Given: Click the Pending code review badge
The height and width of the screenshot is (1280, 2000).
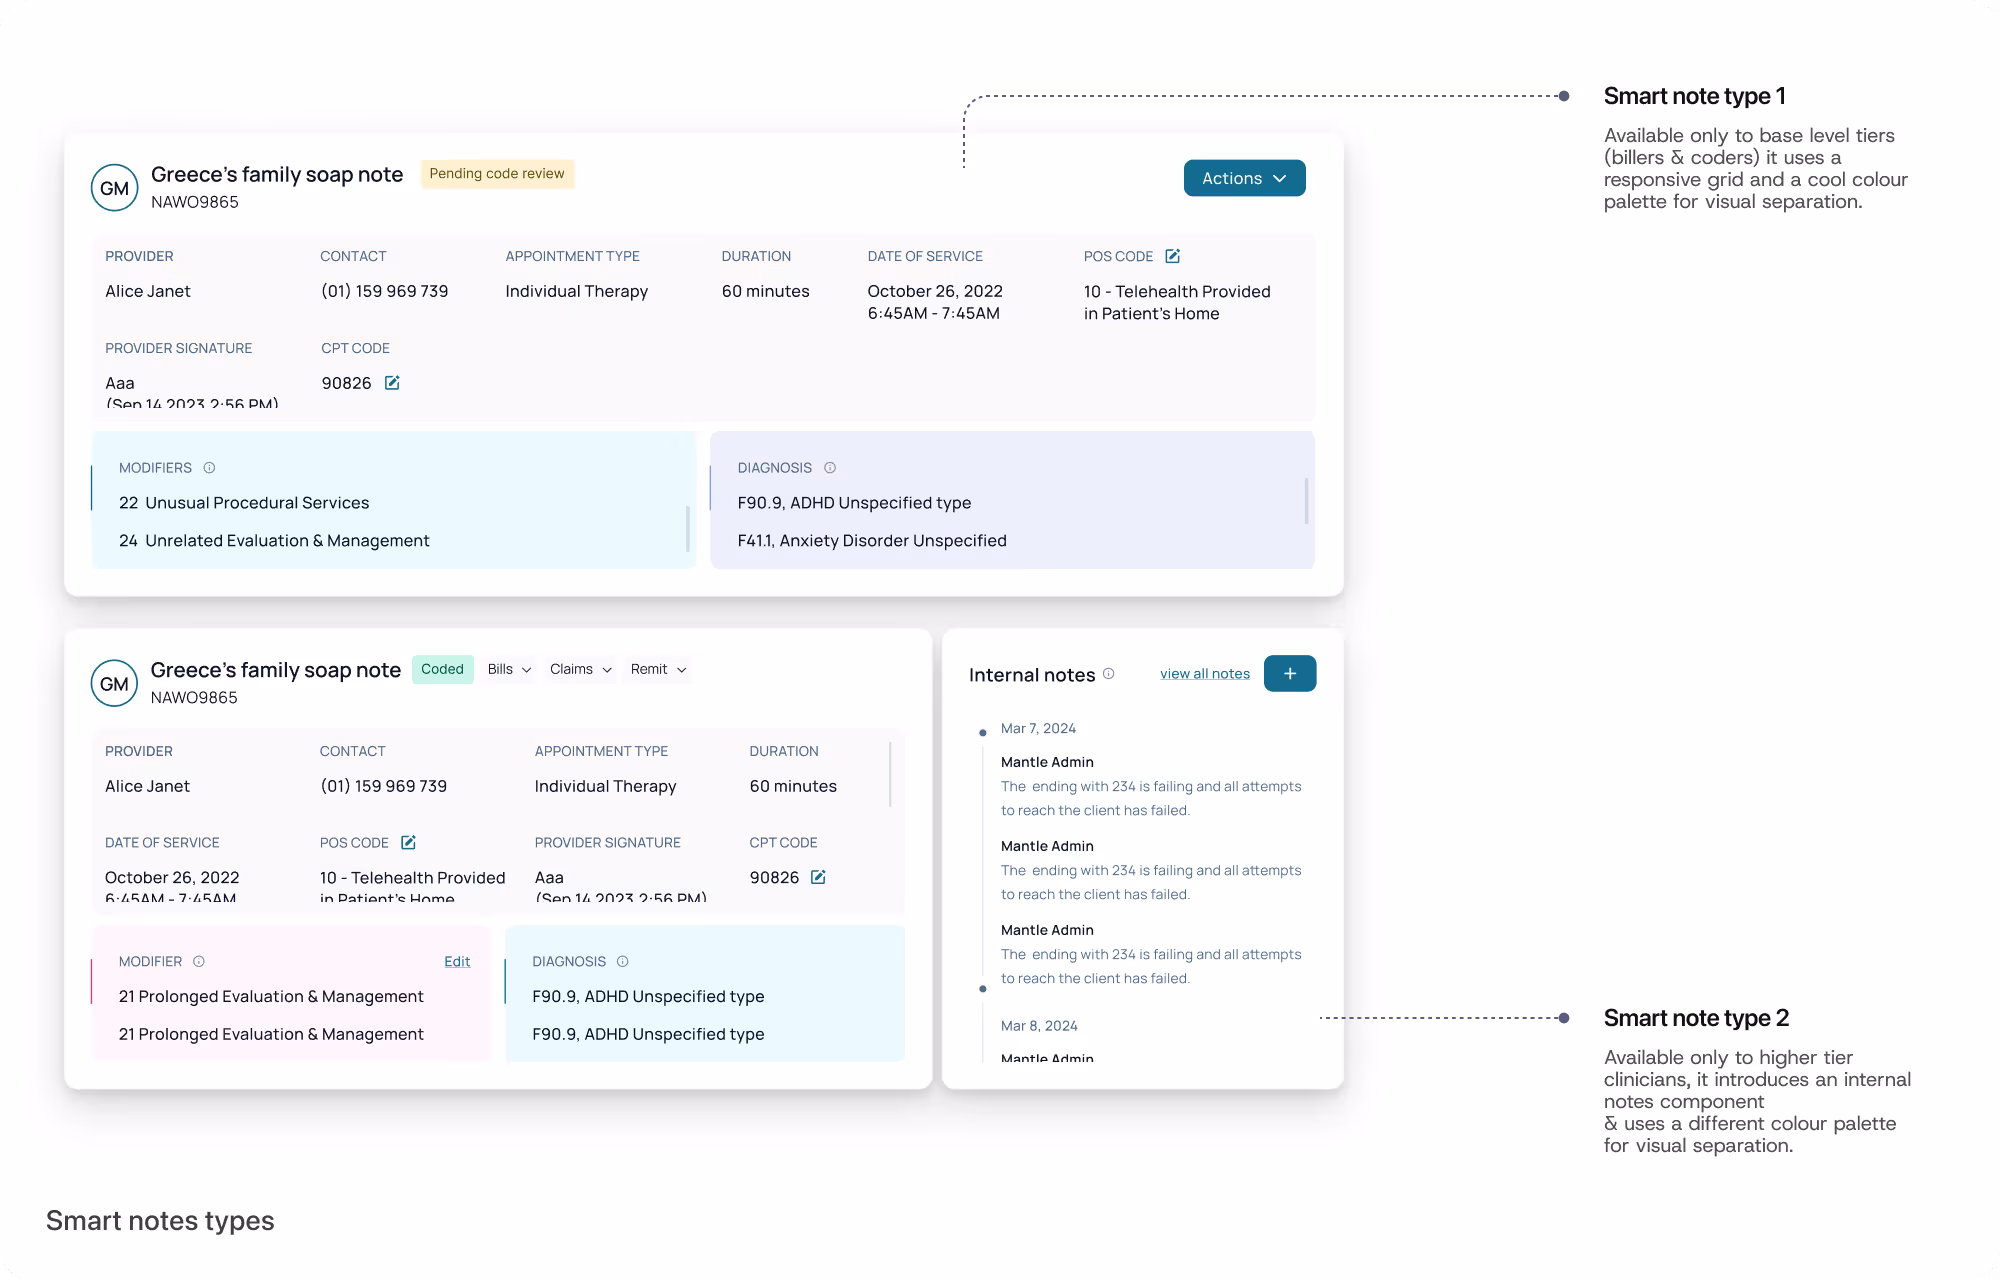Looking at the screenshot, I should click(497, 174).
